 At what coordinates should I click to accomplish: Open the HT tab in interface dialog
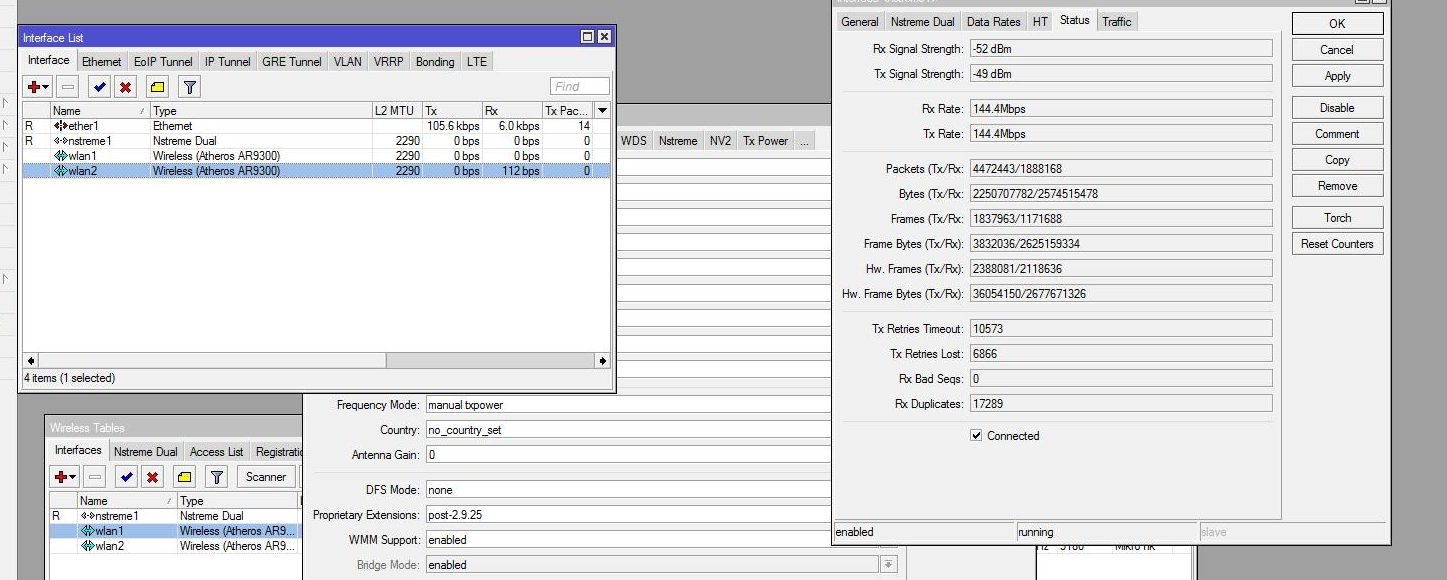click(1041, 22)
